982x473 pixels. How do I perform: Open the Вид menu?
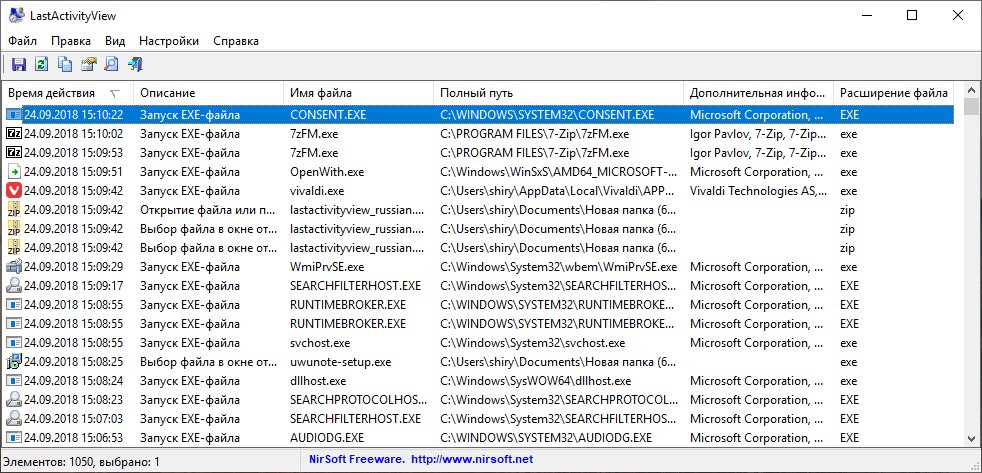tap(115, 41)
